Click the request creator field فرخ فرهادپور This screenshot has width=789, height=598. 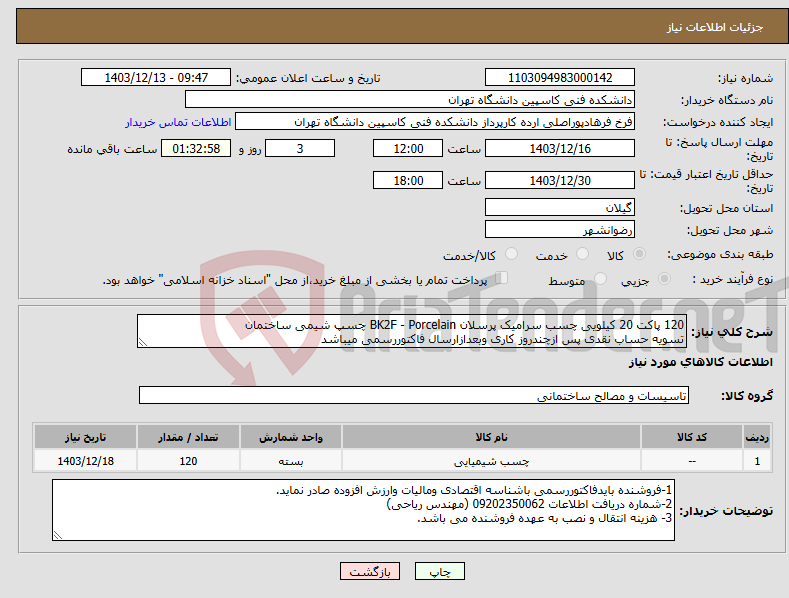point(435,122)
